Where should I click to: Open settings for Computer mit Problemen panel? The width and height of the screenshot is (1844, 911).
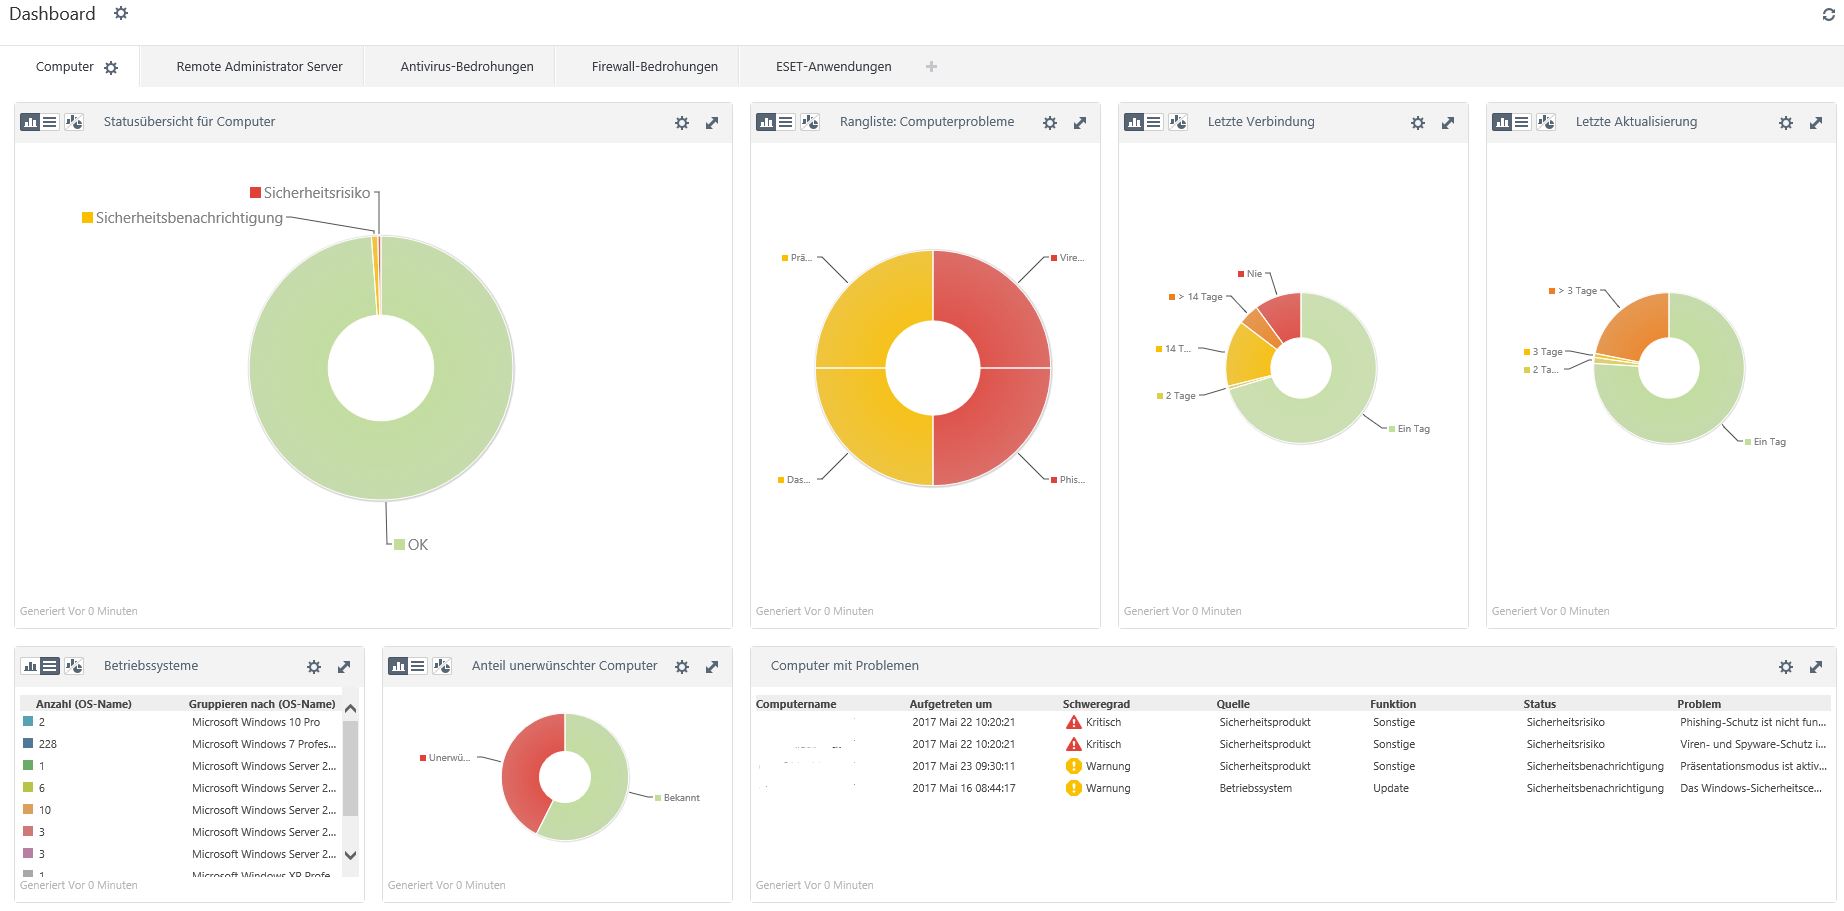click(1785, 666)
